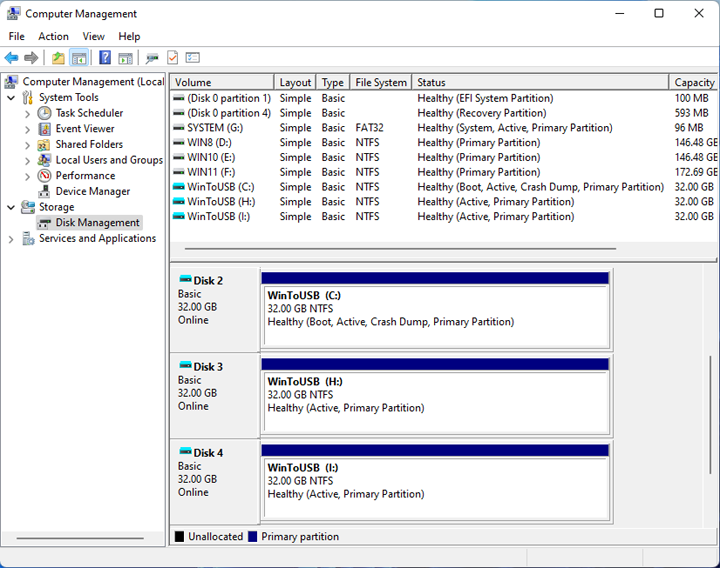Select the WinToUSB (I:) partition on Disk 4
The image size is (720, 568).
point(435,482)
